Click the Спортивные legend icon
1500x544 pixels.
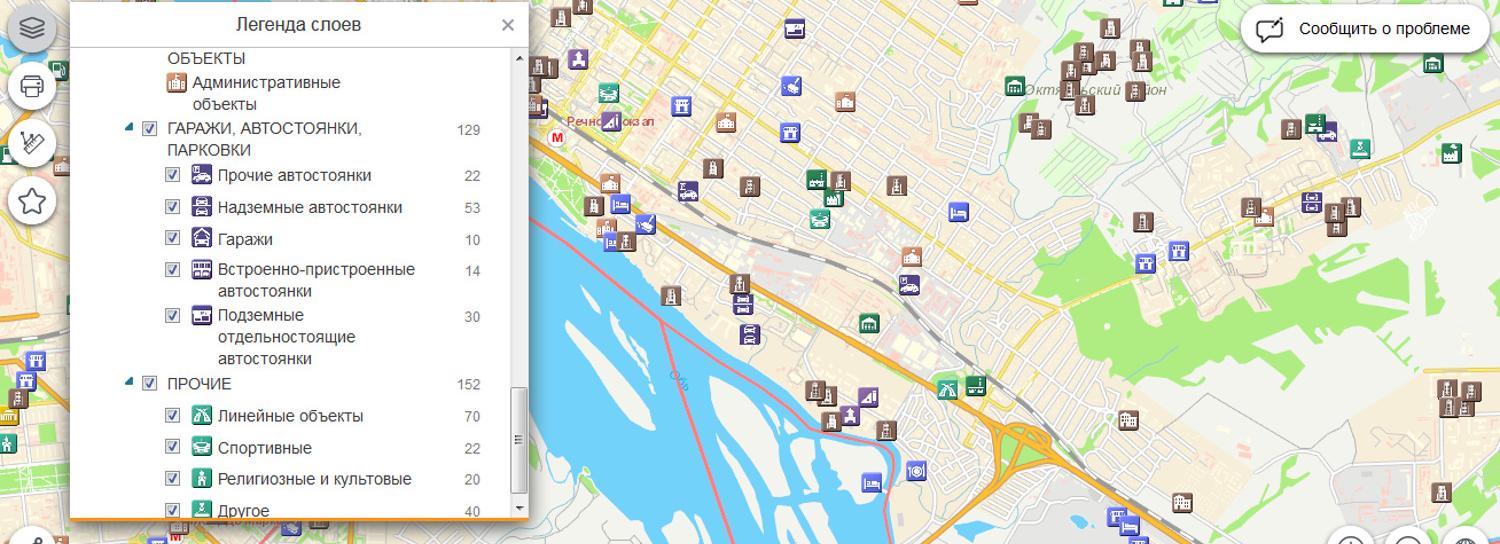[x=202, y=447]
